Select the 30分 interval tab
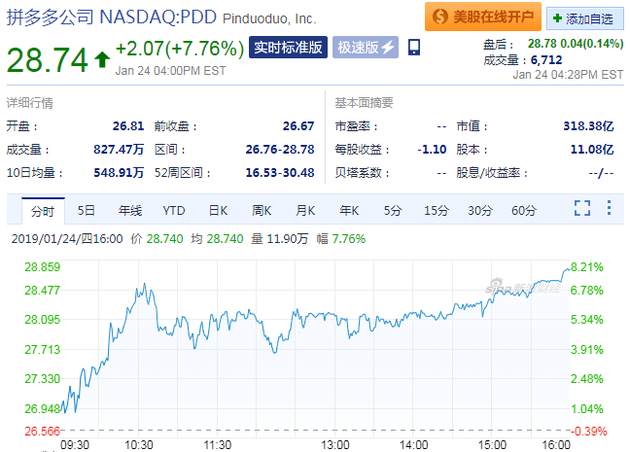Image resolution: width=630 pixels, height=452 pixels. (480, 210)
